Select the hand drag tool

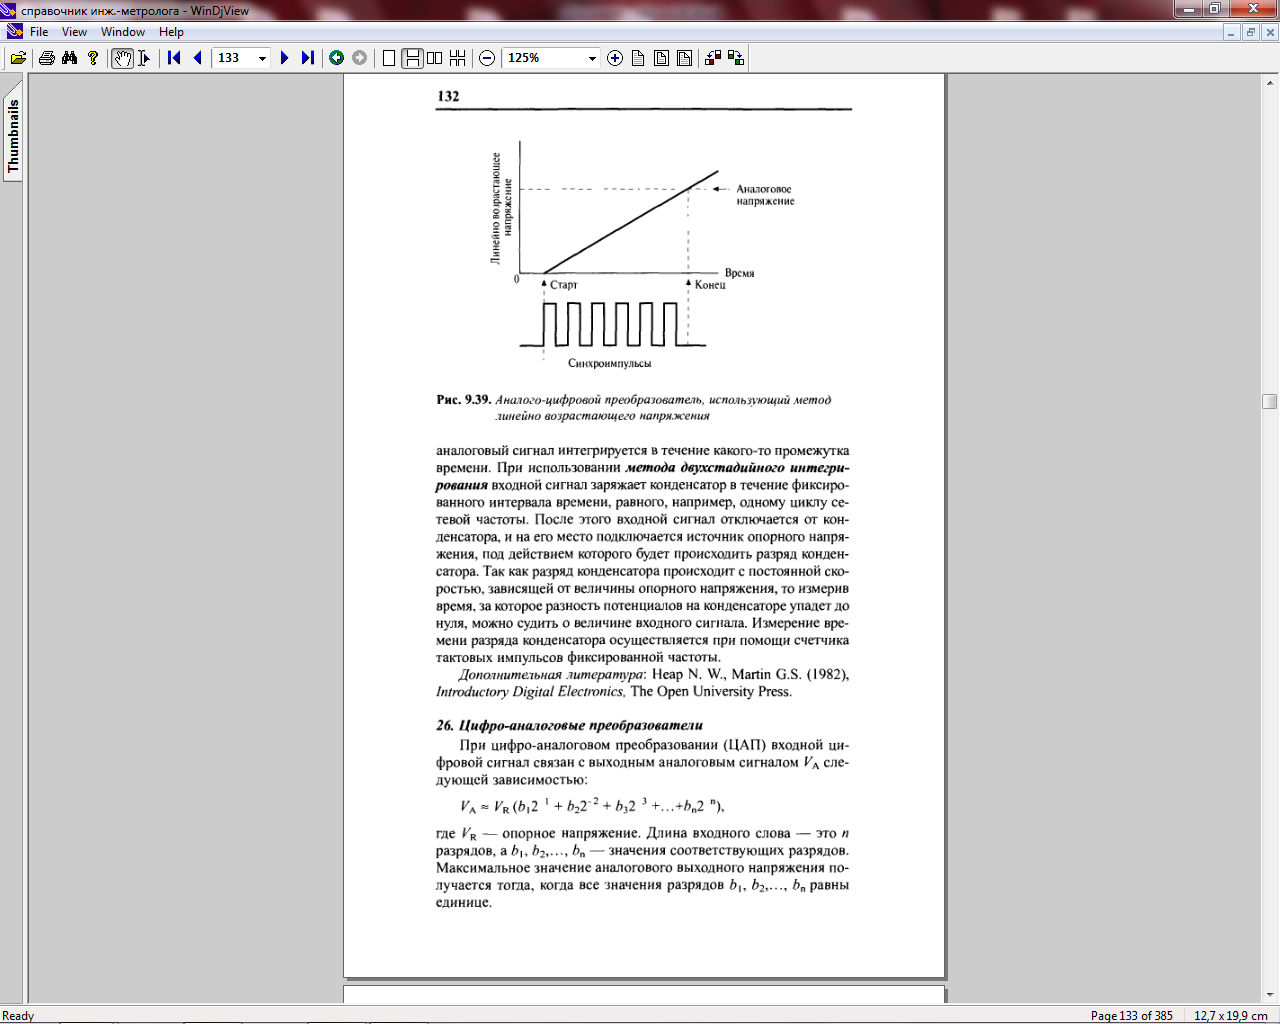122,58
